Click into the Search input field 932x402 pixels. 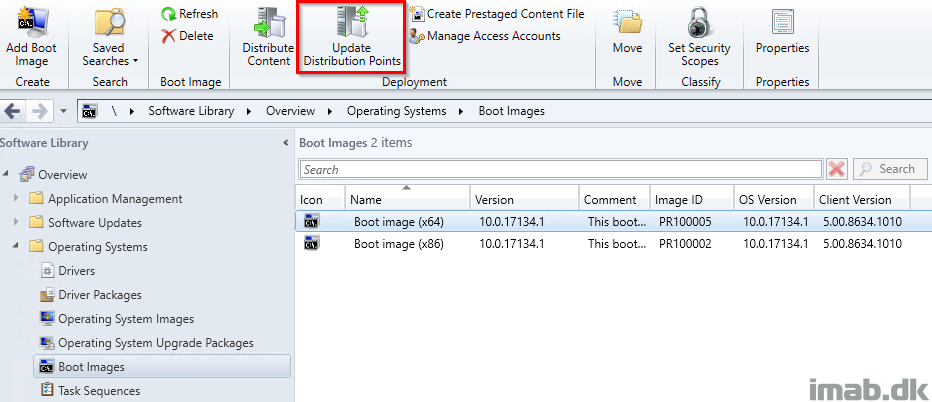tap(561, 169)
